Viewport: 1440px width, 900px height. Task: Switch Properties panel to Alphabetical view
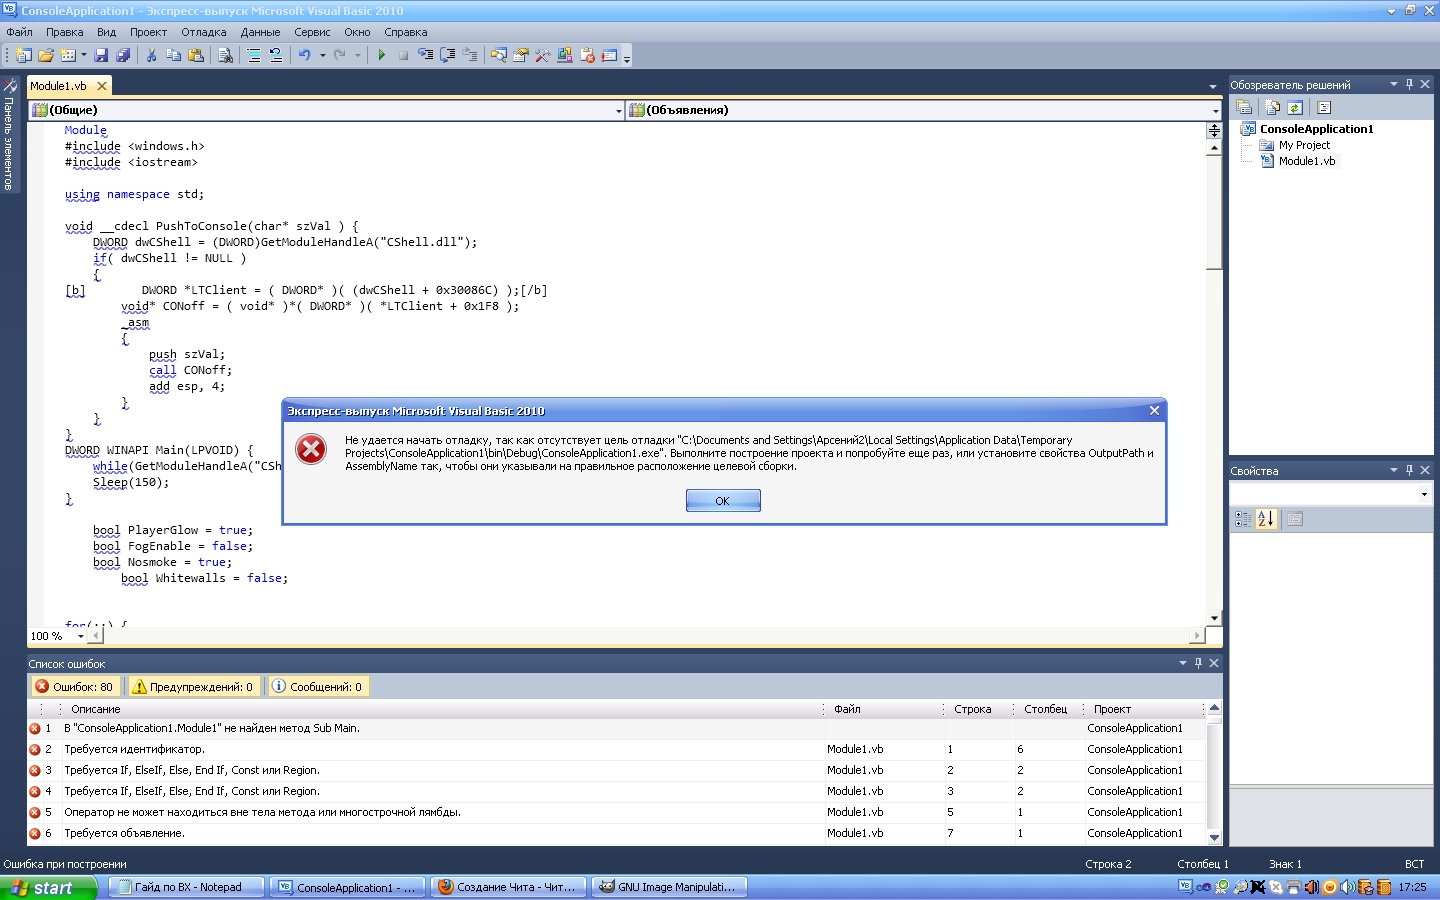point(1266,519)
